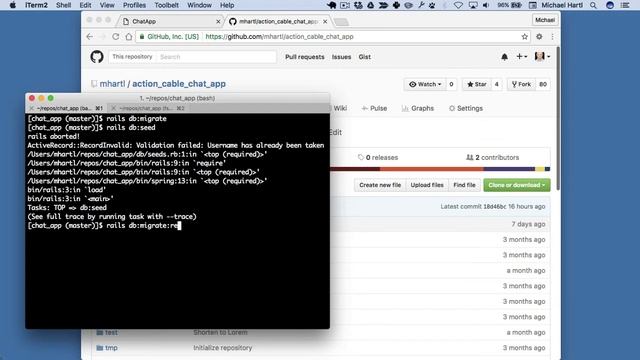Viewport: 640px width, 360px height.
Task: Bookmark page with the star icon
Action: [x=524, y=37]
